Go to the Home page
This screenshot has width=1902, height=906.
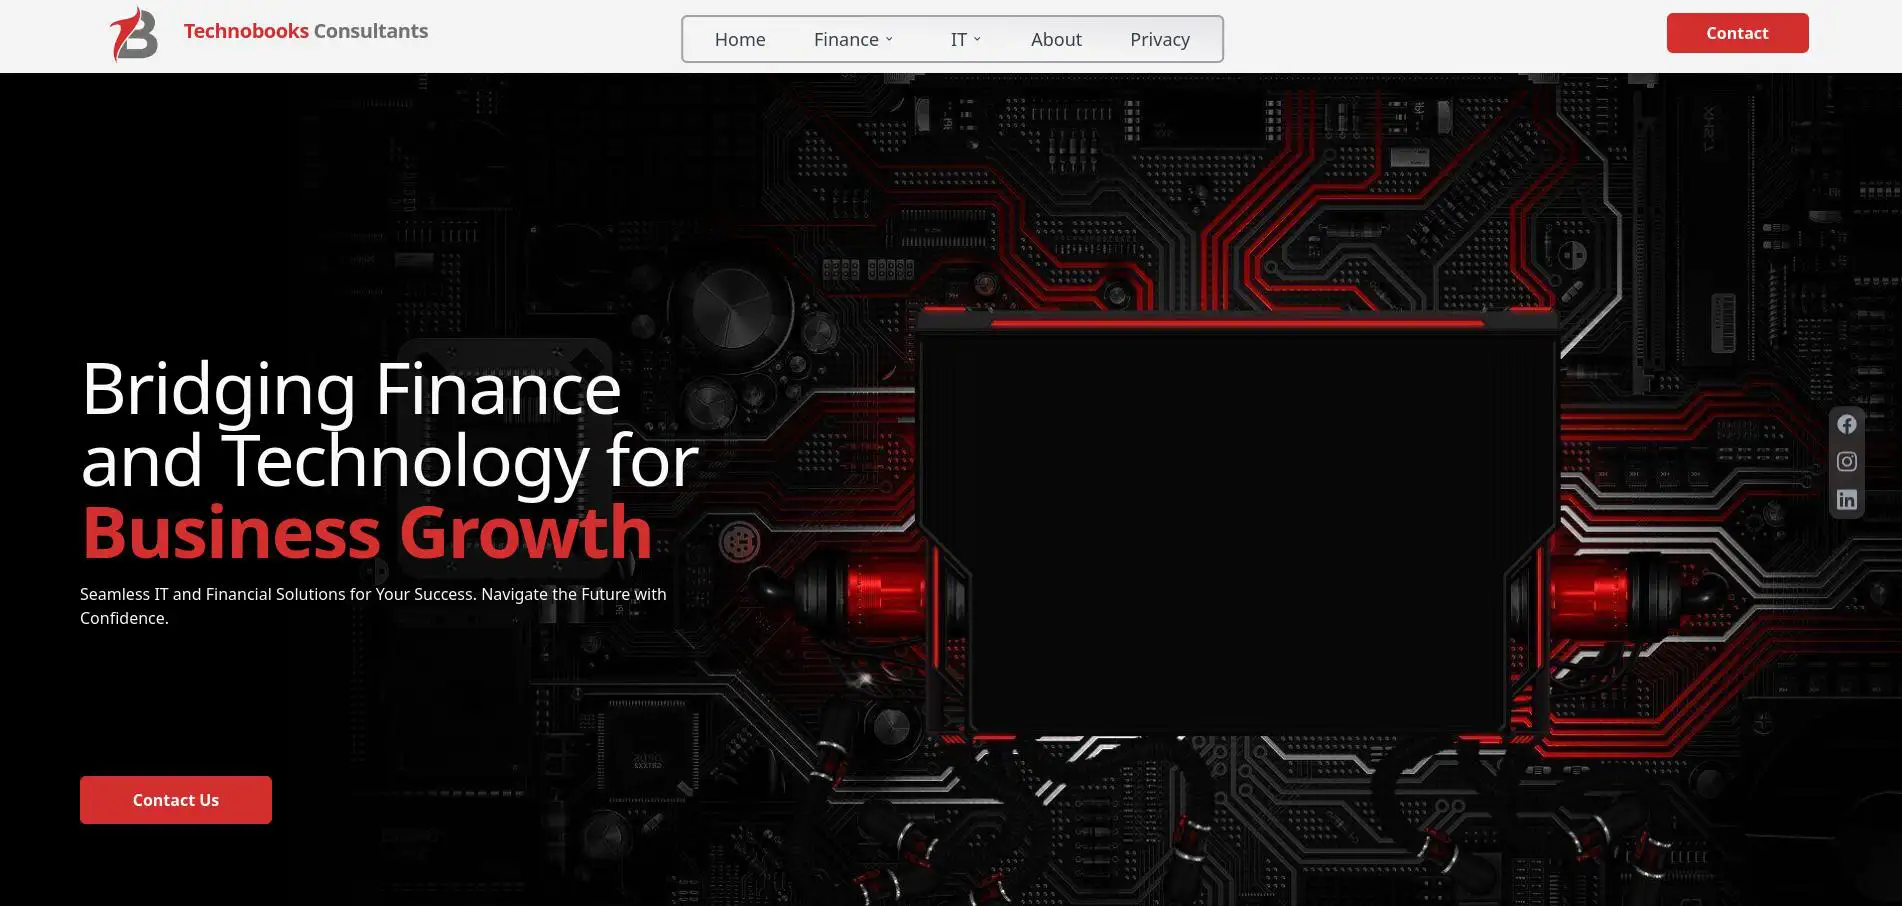pos(739,40)
